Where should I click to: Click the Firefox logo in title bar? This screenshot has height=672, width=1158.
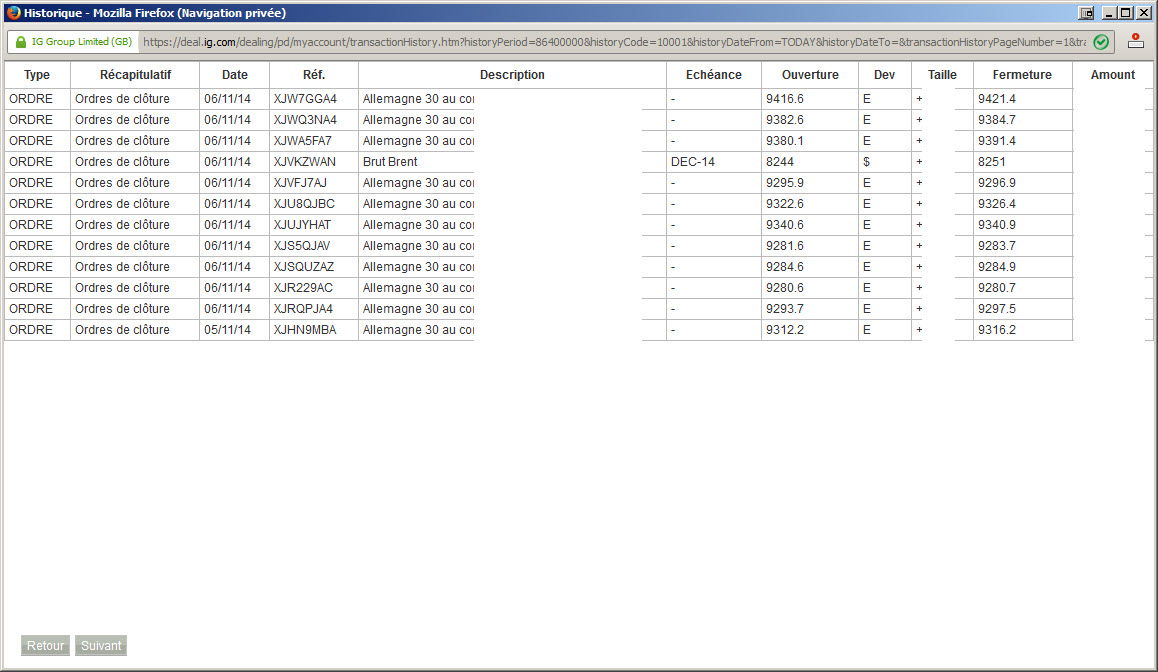(x=13, y=13)
